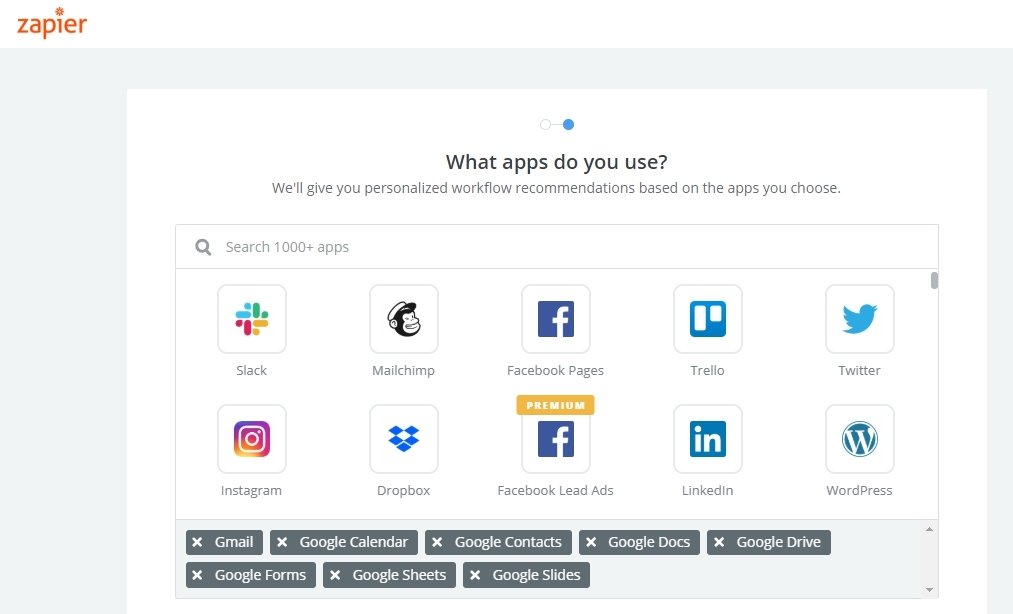Remove the Google Docs tag
1013x614 pixels.
click(591, 542)
